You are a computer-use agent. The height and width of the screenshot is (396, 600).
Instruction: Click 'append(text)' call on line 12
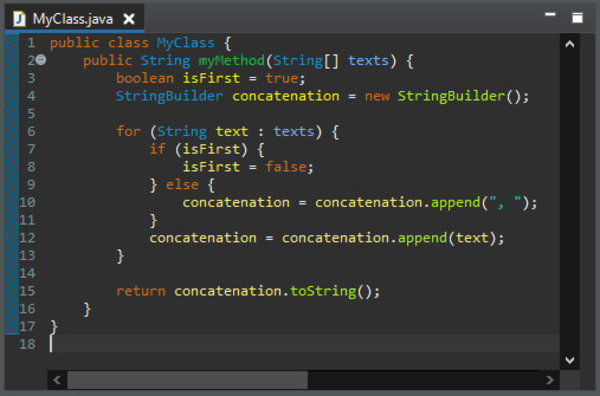tap(447, 238)
